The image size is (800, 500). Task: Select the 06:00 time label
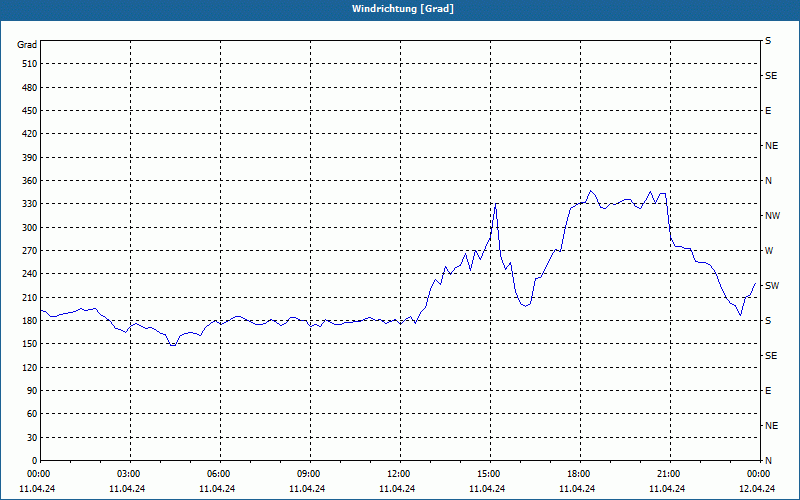point(220,474)
